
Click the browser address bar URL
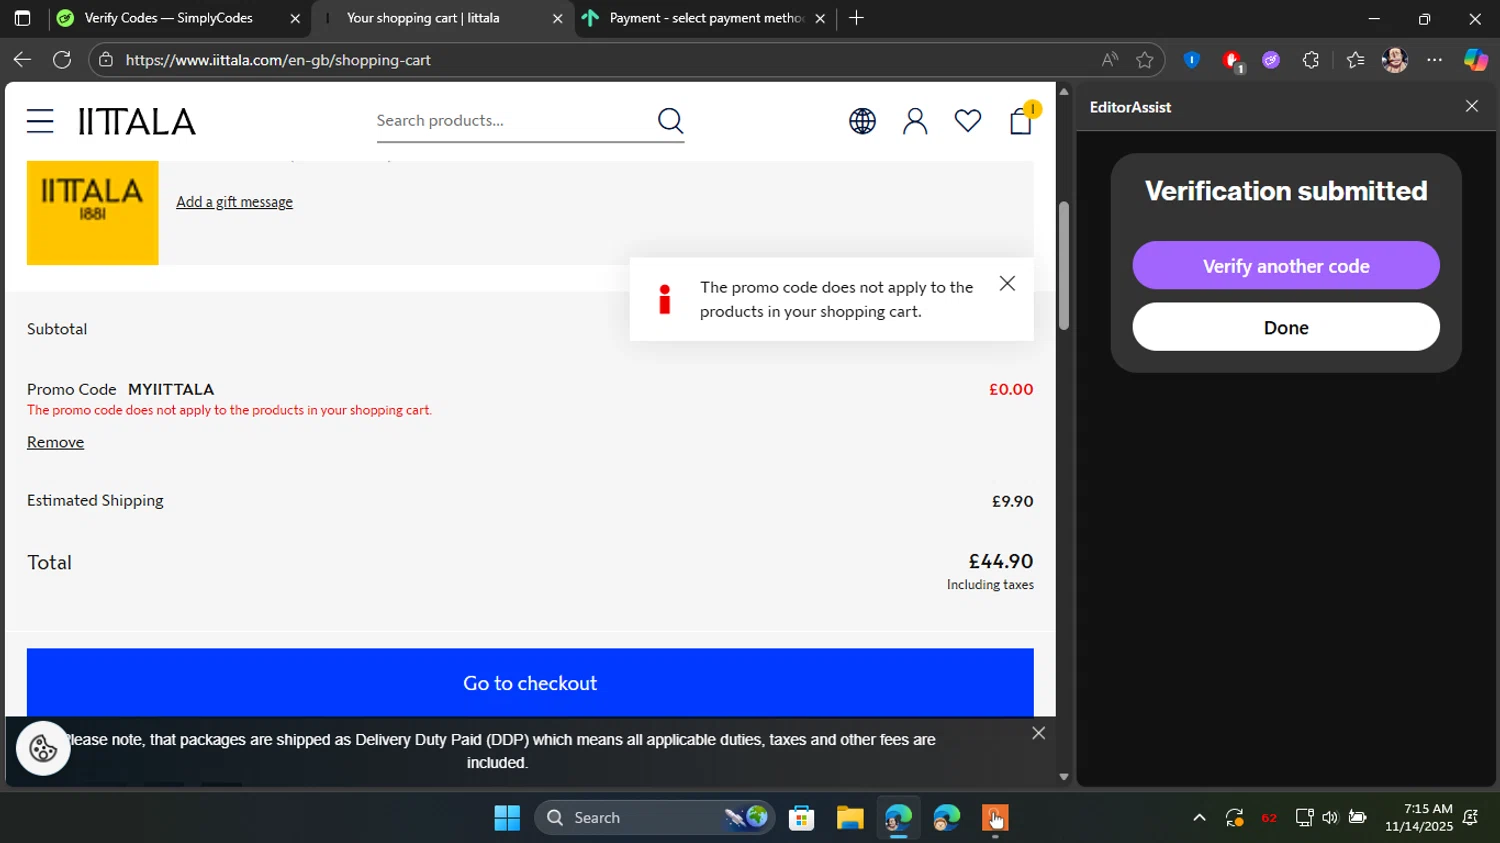click(x=278, y=60)
